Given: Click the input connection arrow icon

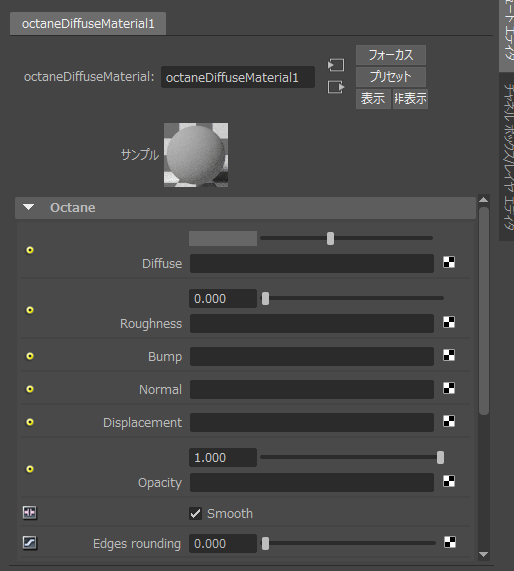Looking at the screenshot, I should pos(336,65).
